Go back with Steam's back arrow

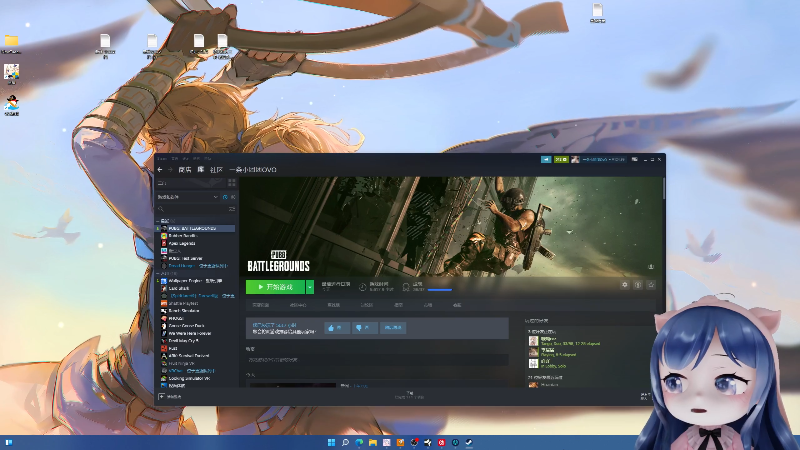coord(160,169)
